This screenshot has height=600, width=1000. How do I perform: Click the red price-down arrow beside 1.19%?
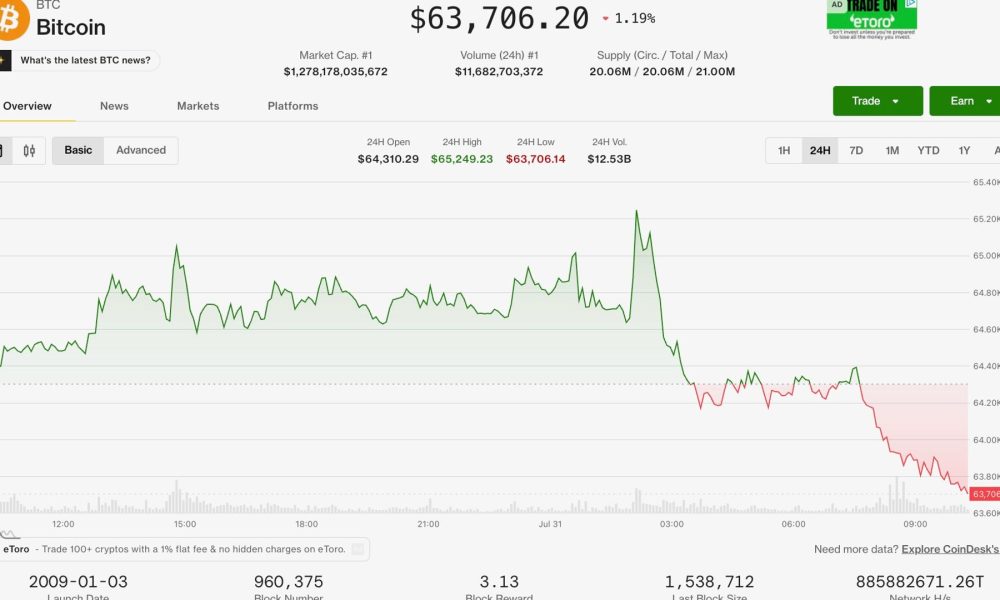605,18
